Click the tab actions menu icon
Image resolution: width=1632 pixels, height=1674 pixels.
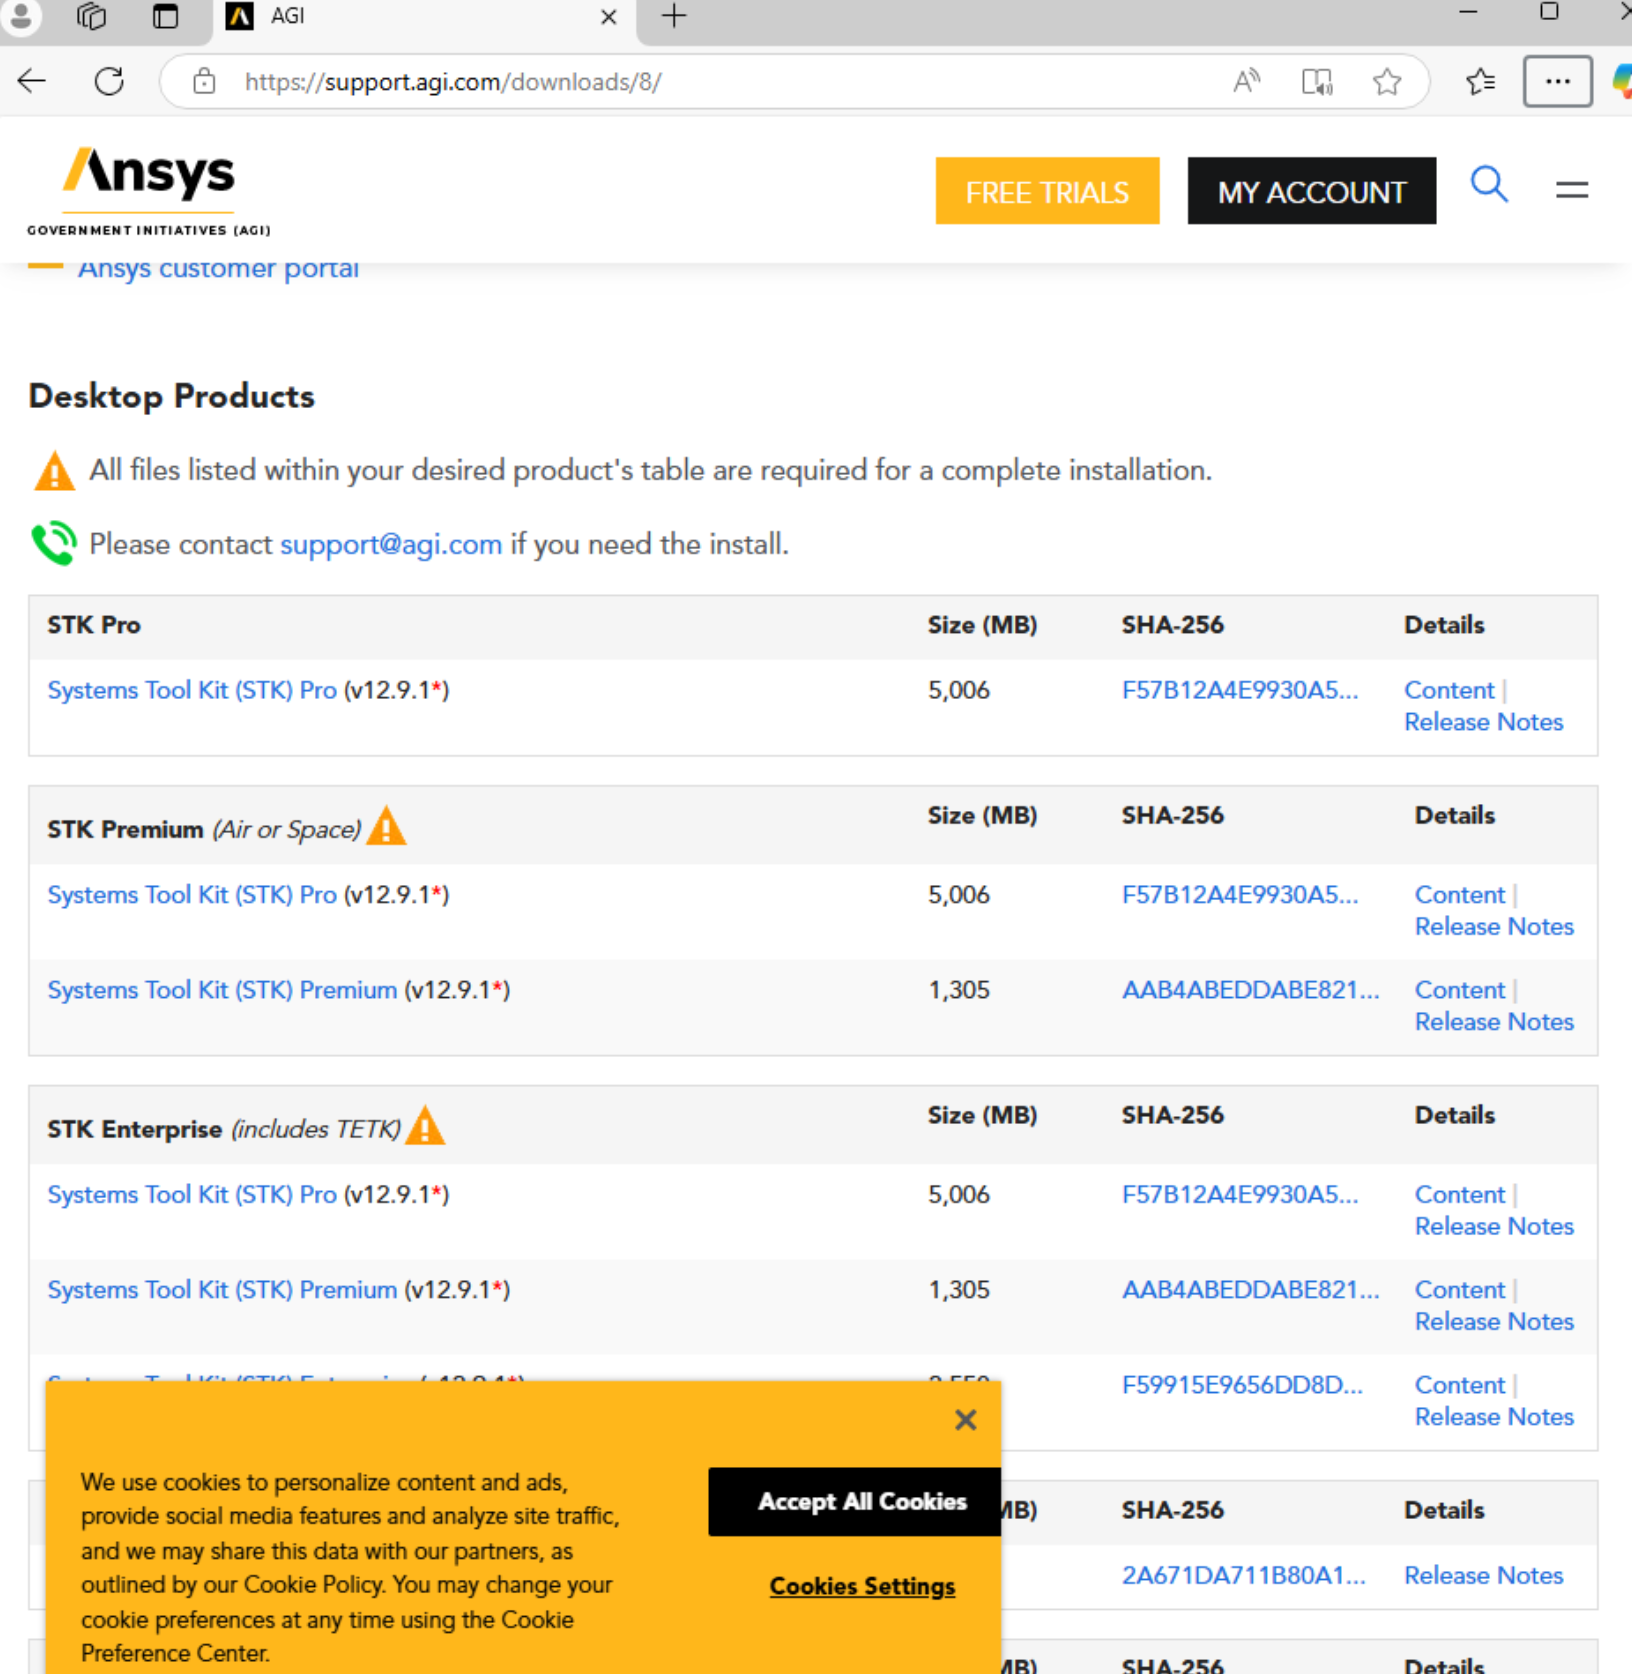[x=165, y=16]
